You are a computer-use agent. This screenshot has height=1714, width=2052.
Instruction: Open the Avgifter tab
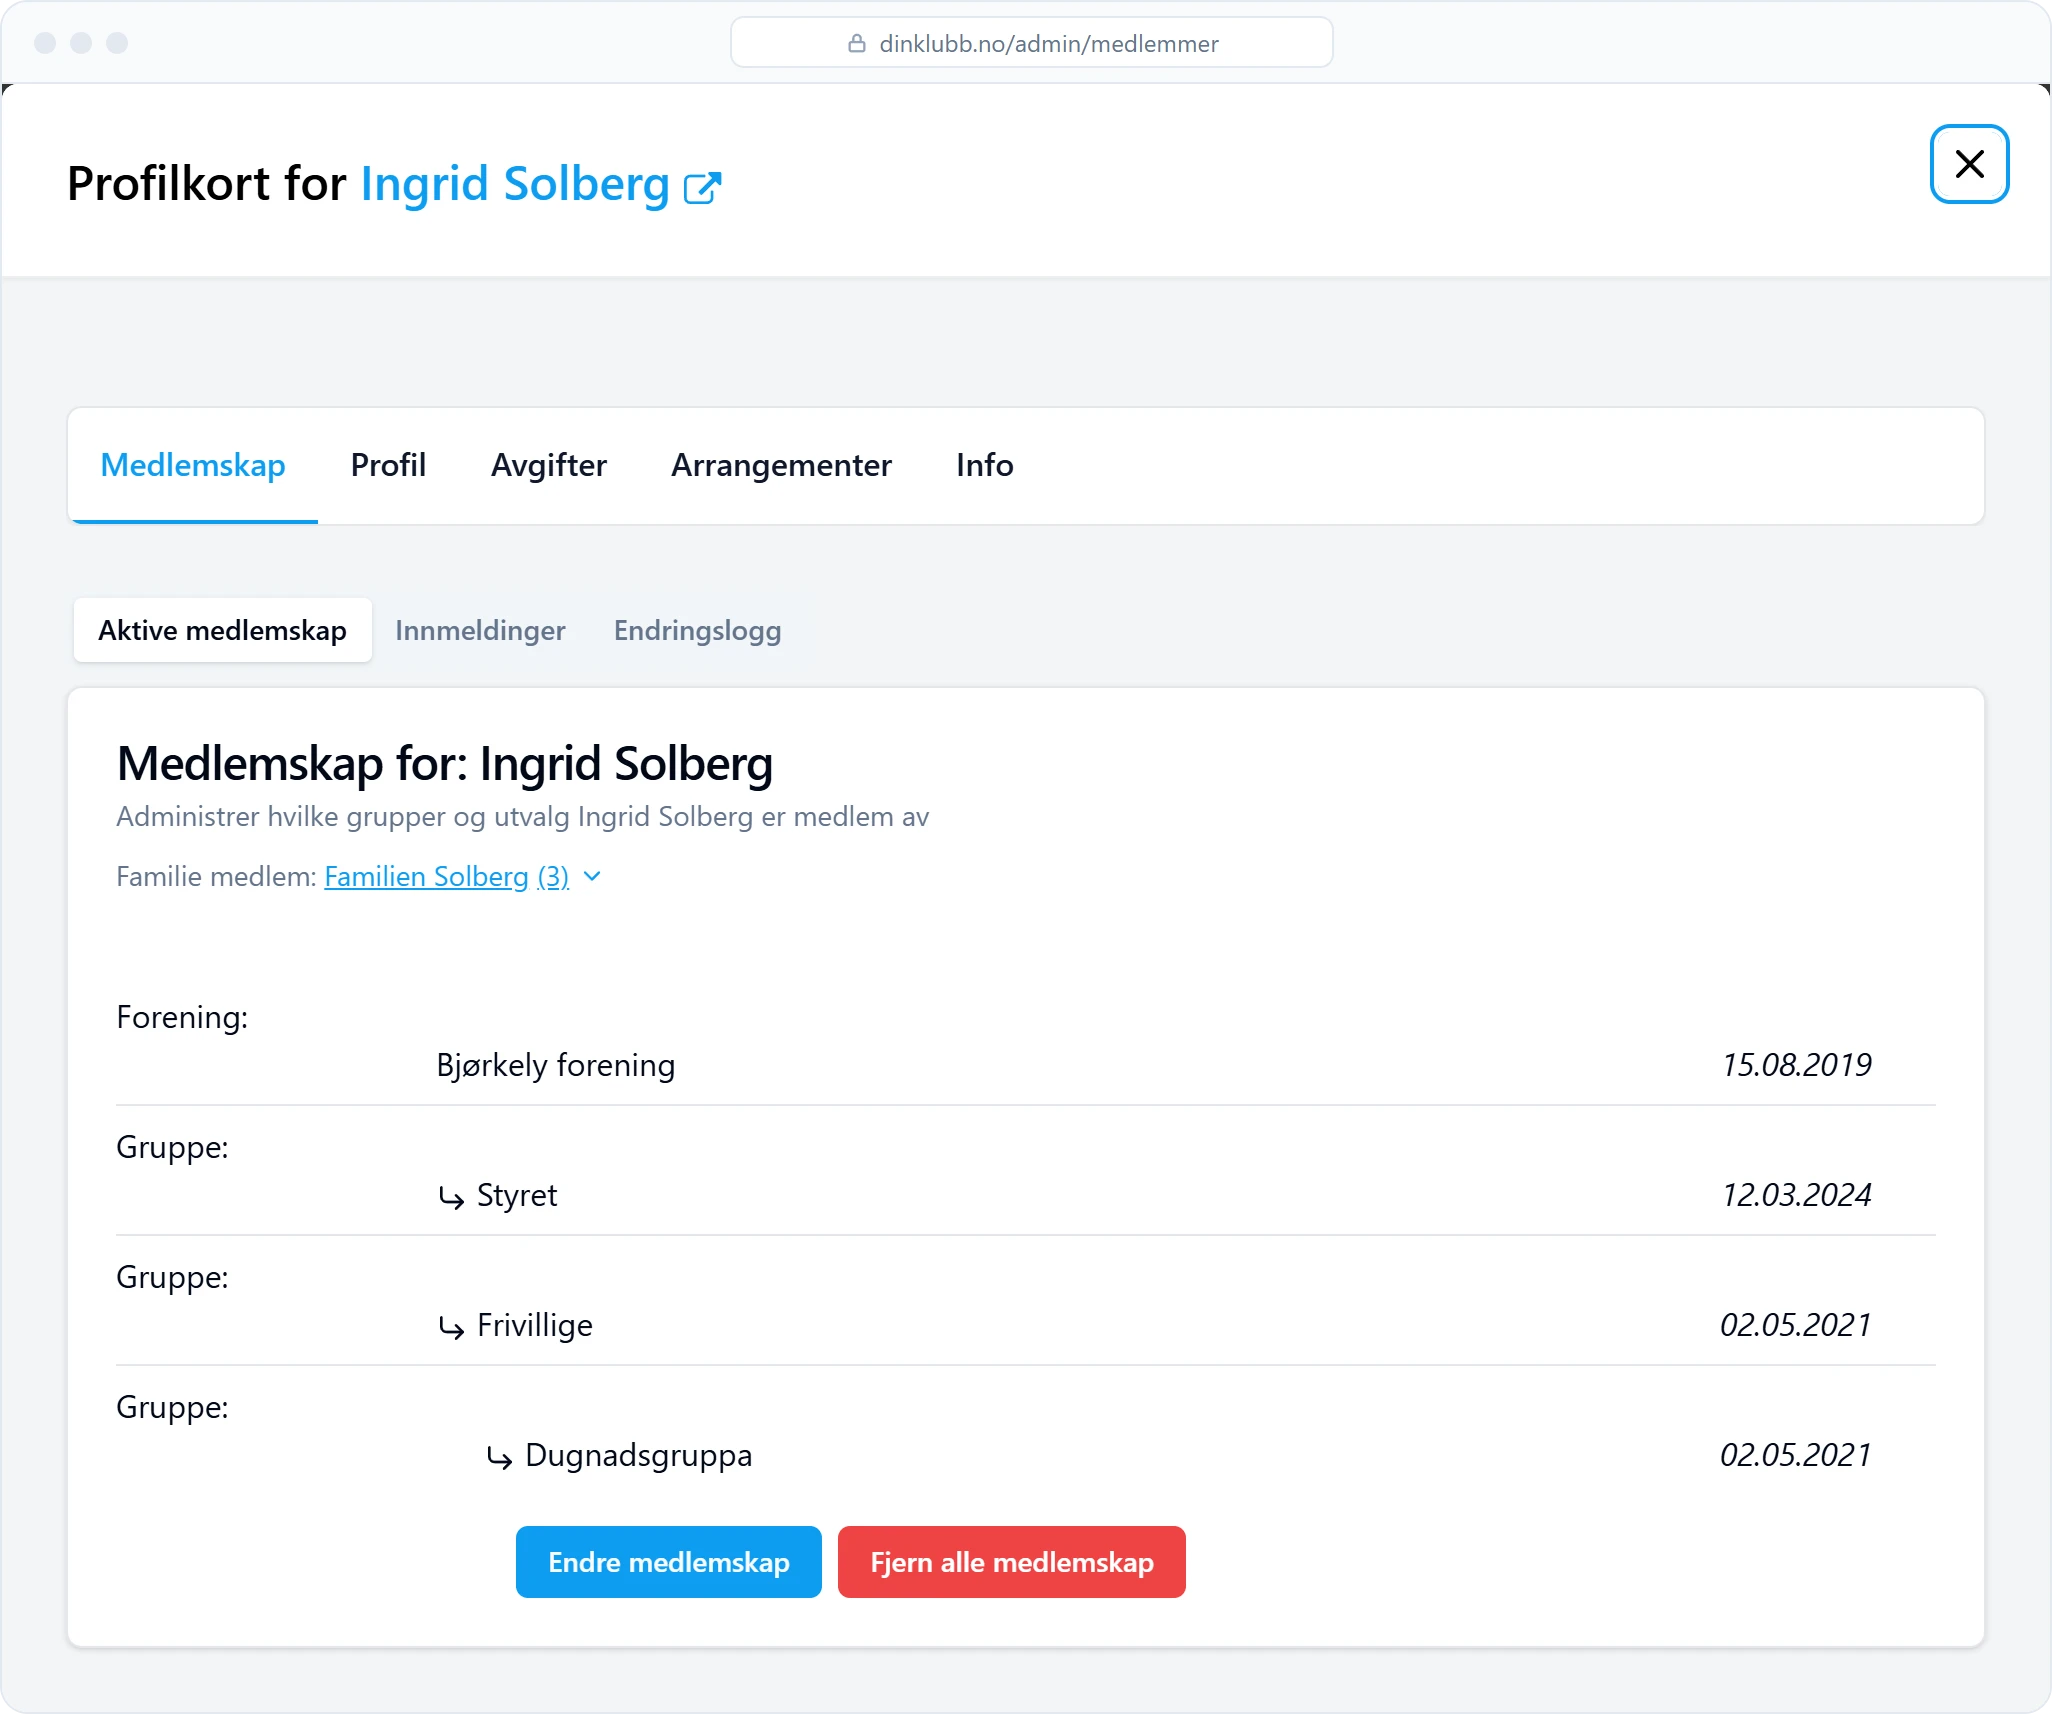(548, 465)
